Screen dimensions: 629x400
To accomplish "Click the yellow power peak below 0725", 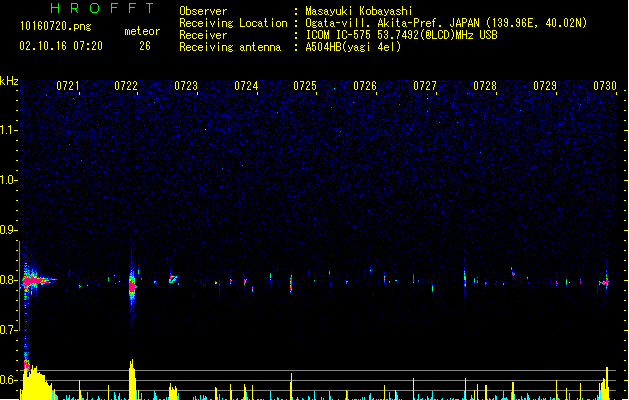I will pos(291,386).
